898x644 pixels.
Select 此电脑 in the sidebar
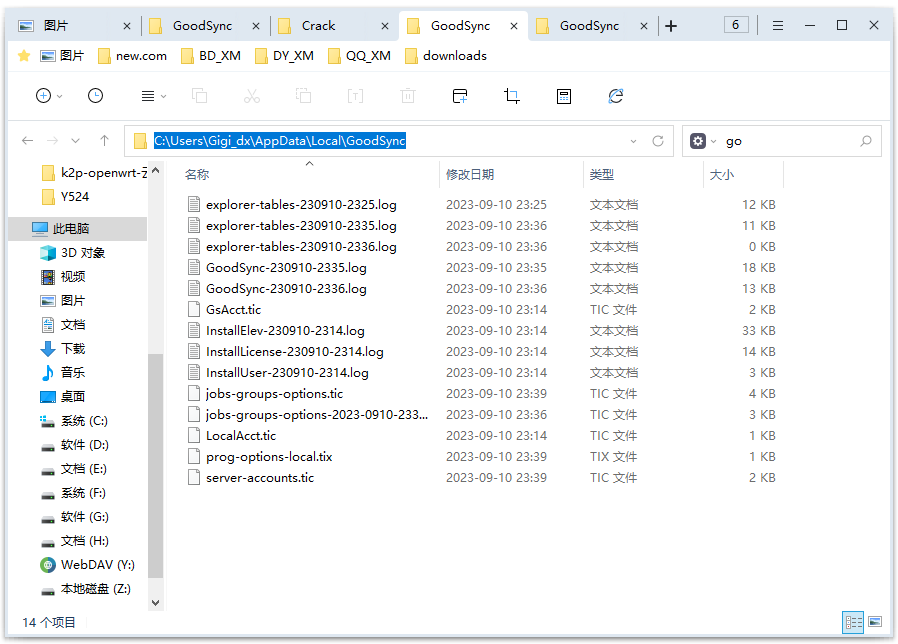(77, 229)
